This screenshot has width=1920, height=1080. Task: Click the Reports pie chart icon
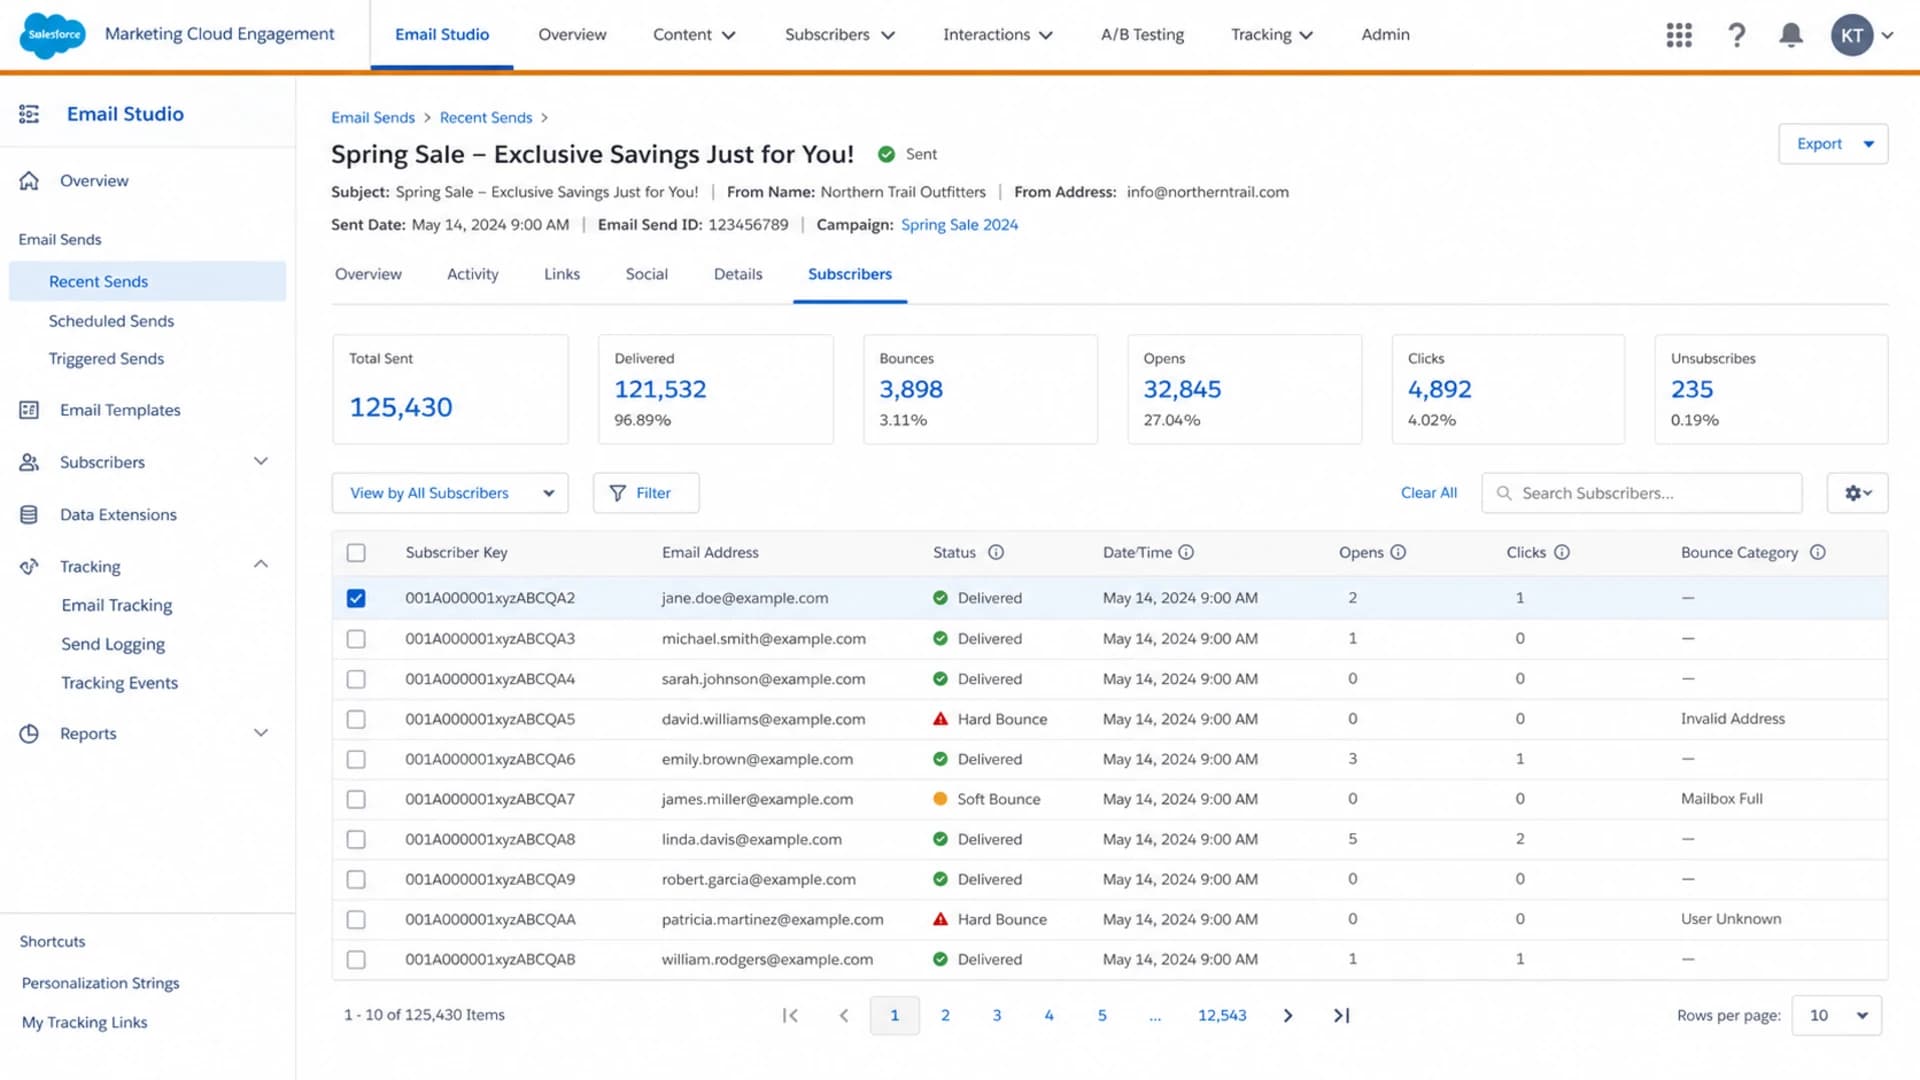click(x=29, y=733)
